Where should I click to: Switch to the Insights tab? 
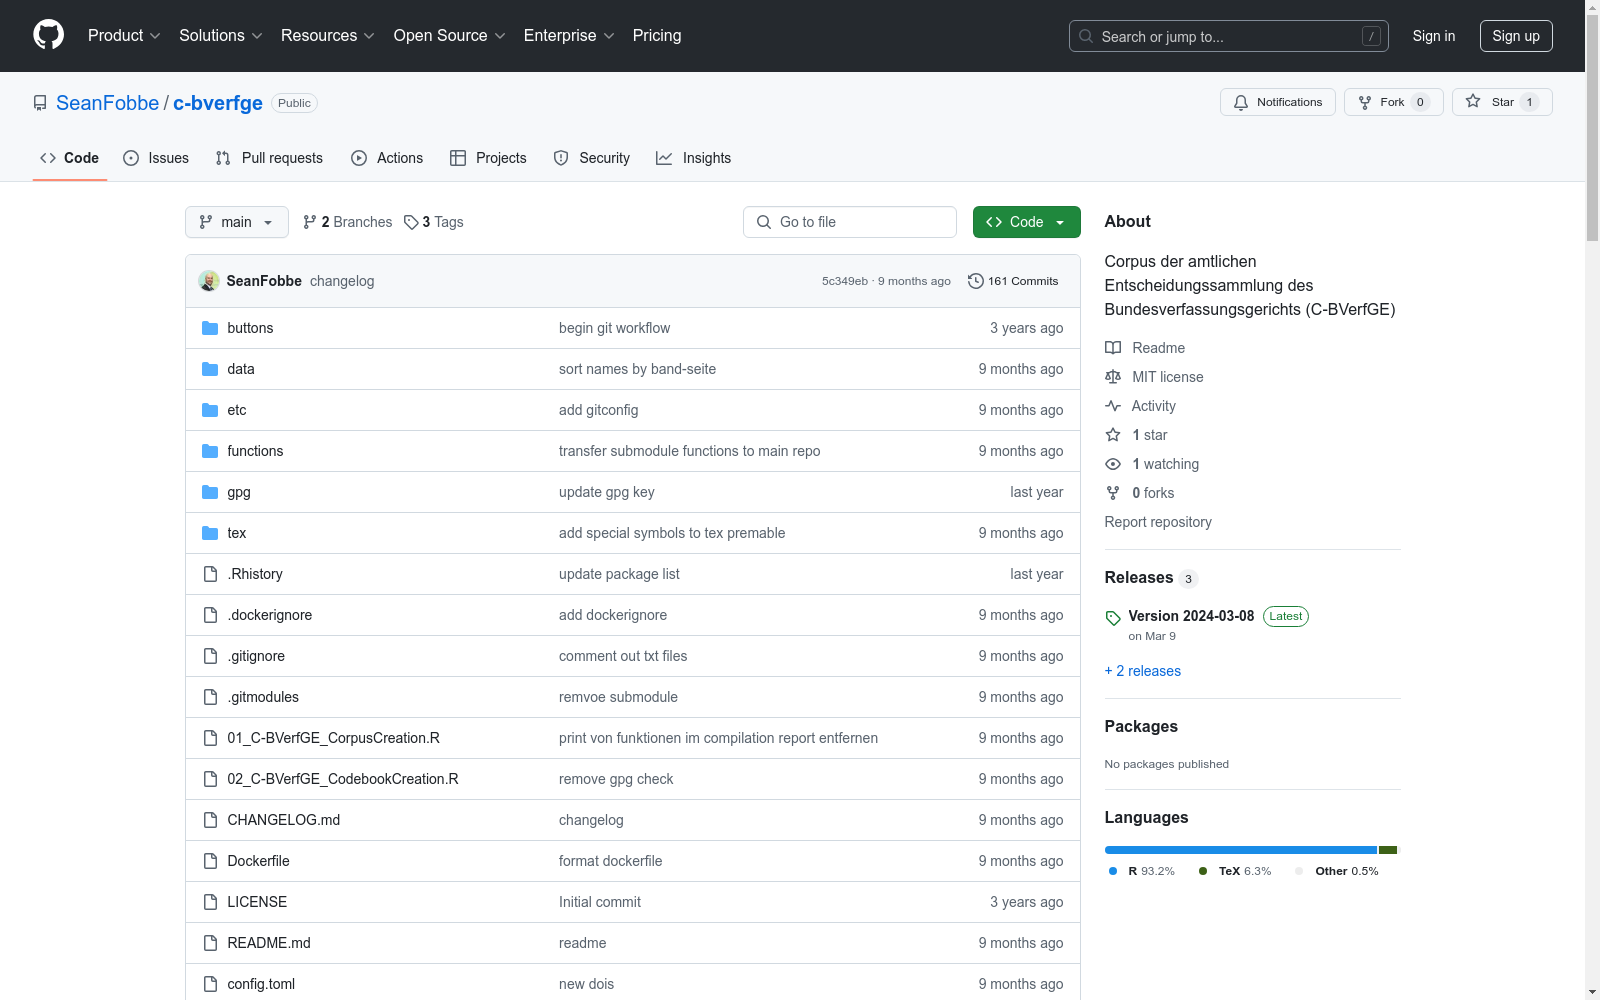tap(694, 158)
